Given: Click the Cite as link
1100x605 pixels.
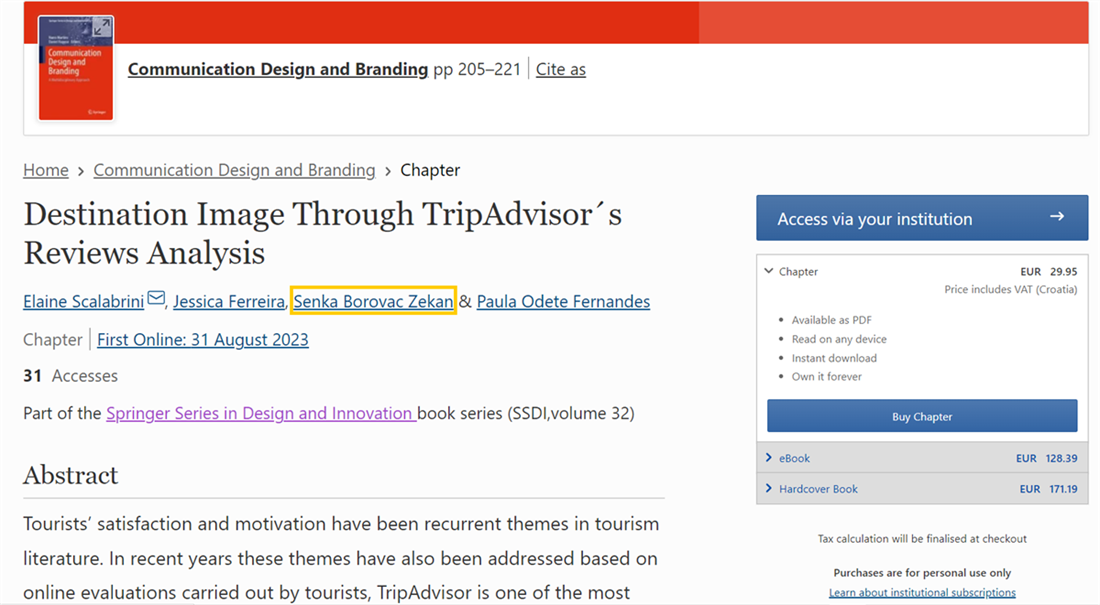Looking at the screenshot, I should tap(561, 69).
